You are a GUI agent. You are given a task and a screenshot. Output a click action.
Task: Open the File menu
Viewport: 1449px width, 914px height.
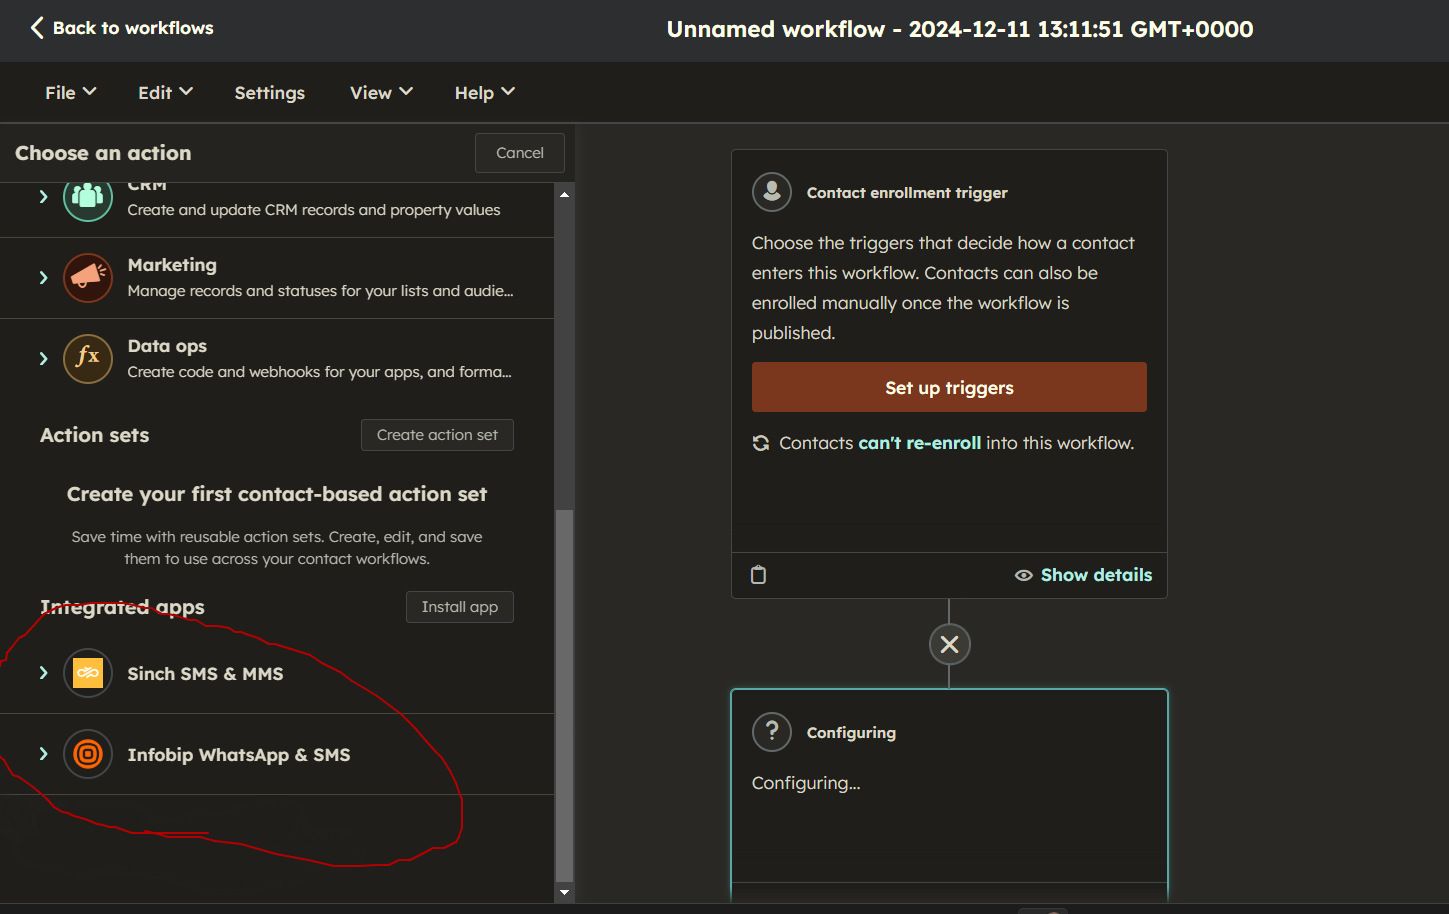click(x=68, y=92)
